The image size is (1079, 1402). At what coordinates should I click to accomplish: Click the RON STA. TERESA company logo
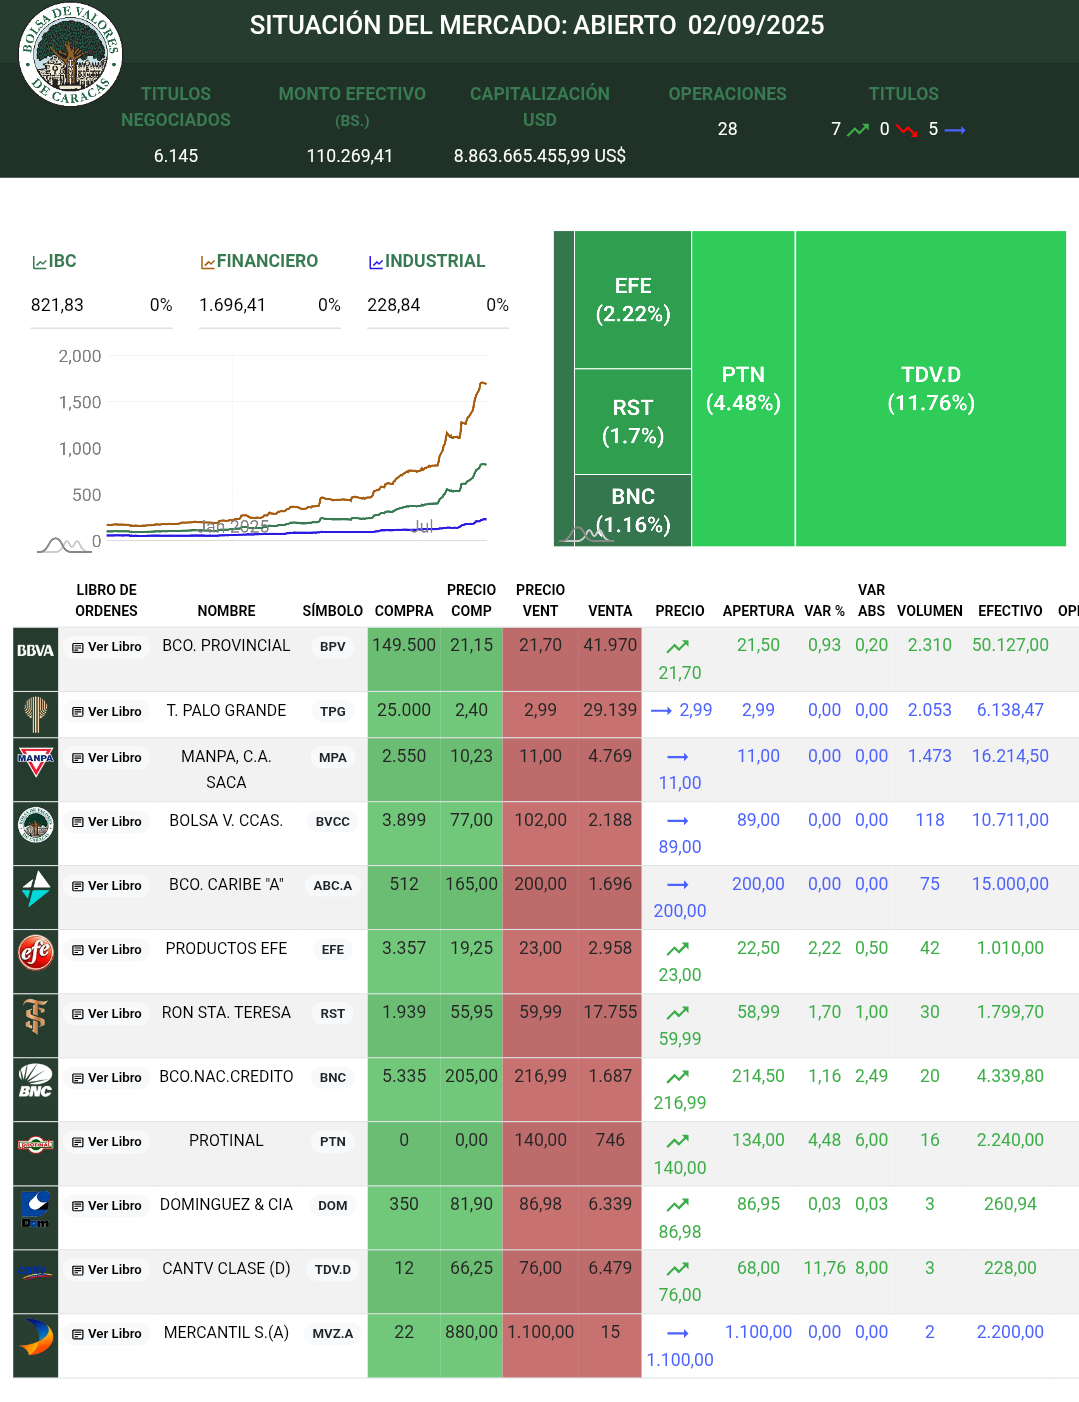click(x=35, y=1017)
